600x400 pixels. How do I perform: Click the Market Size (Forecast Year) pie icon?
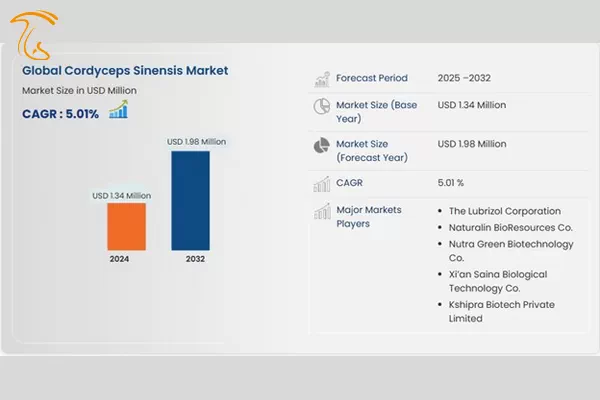point(322,145)
